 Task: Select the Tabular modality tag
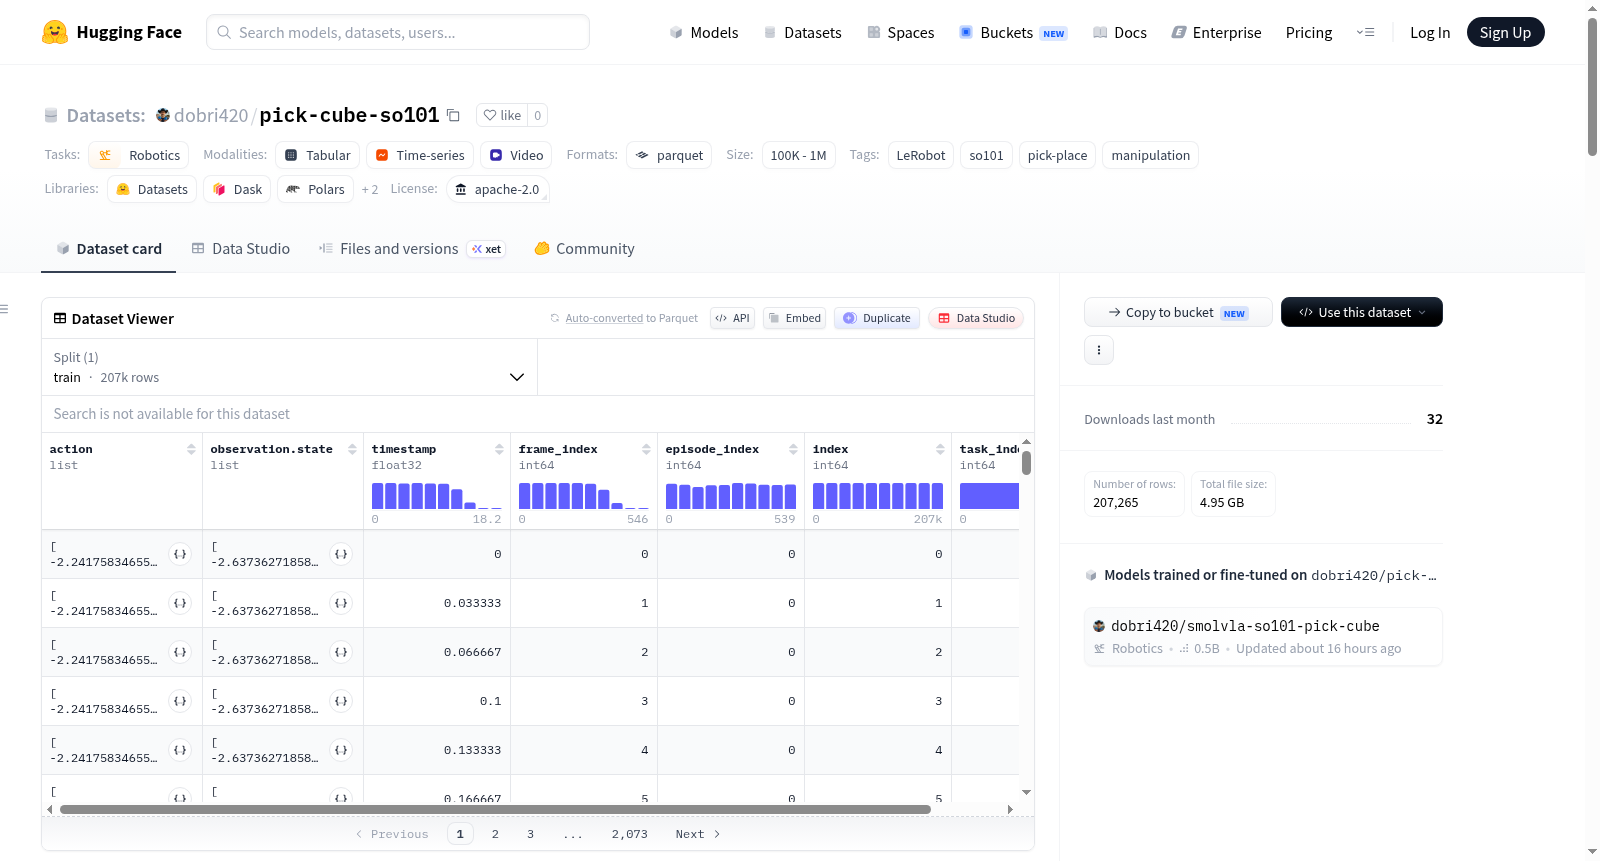318,155
